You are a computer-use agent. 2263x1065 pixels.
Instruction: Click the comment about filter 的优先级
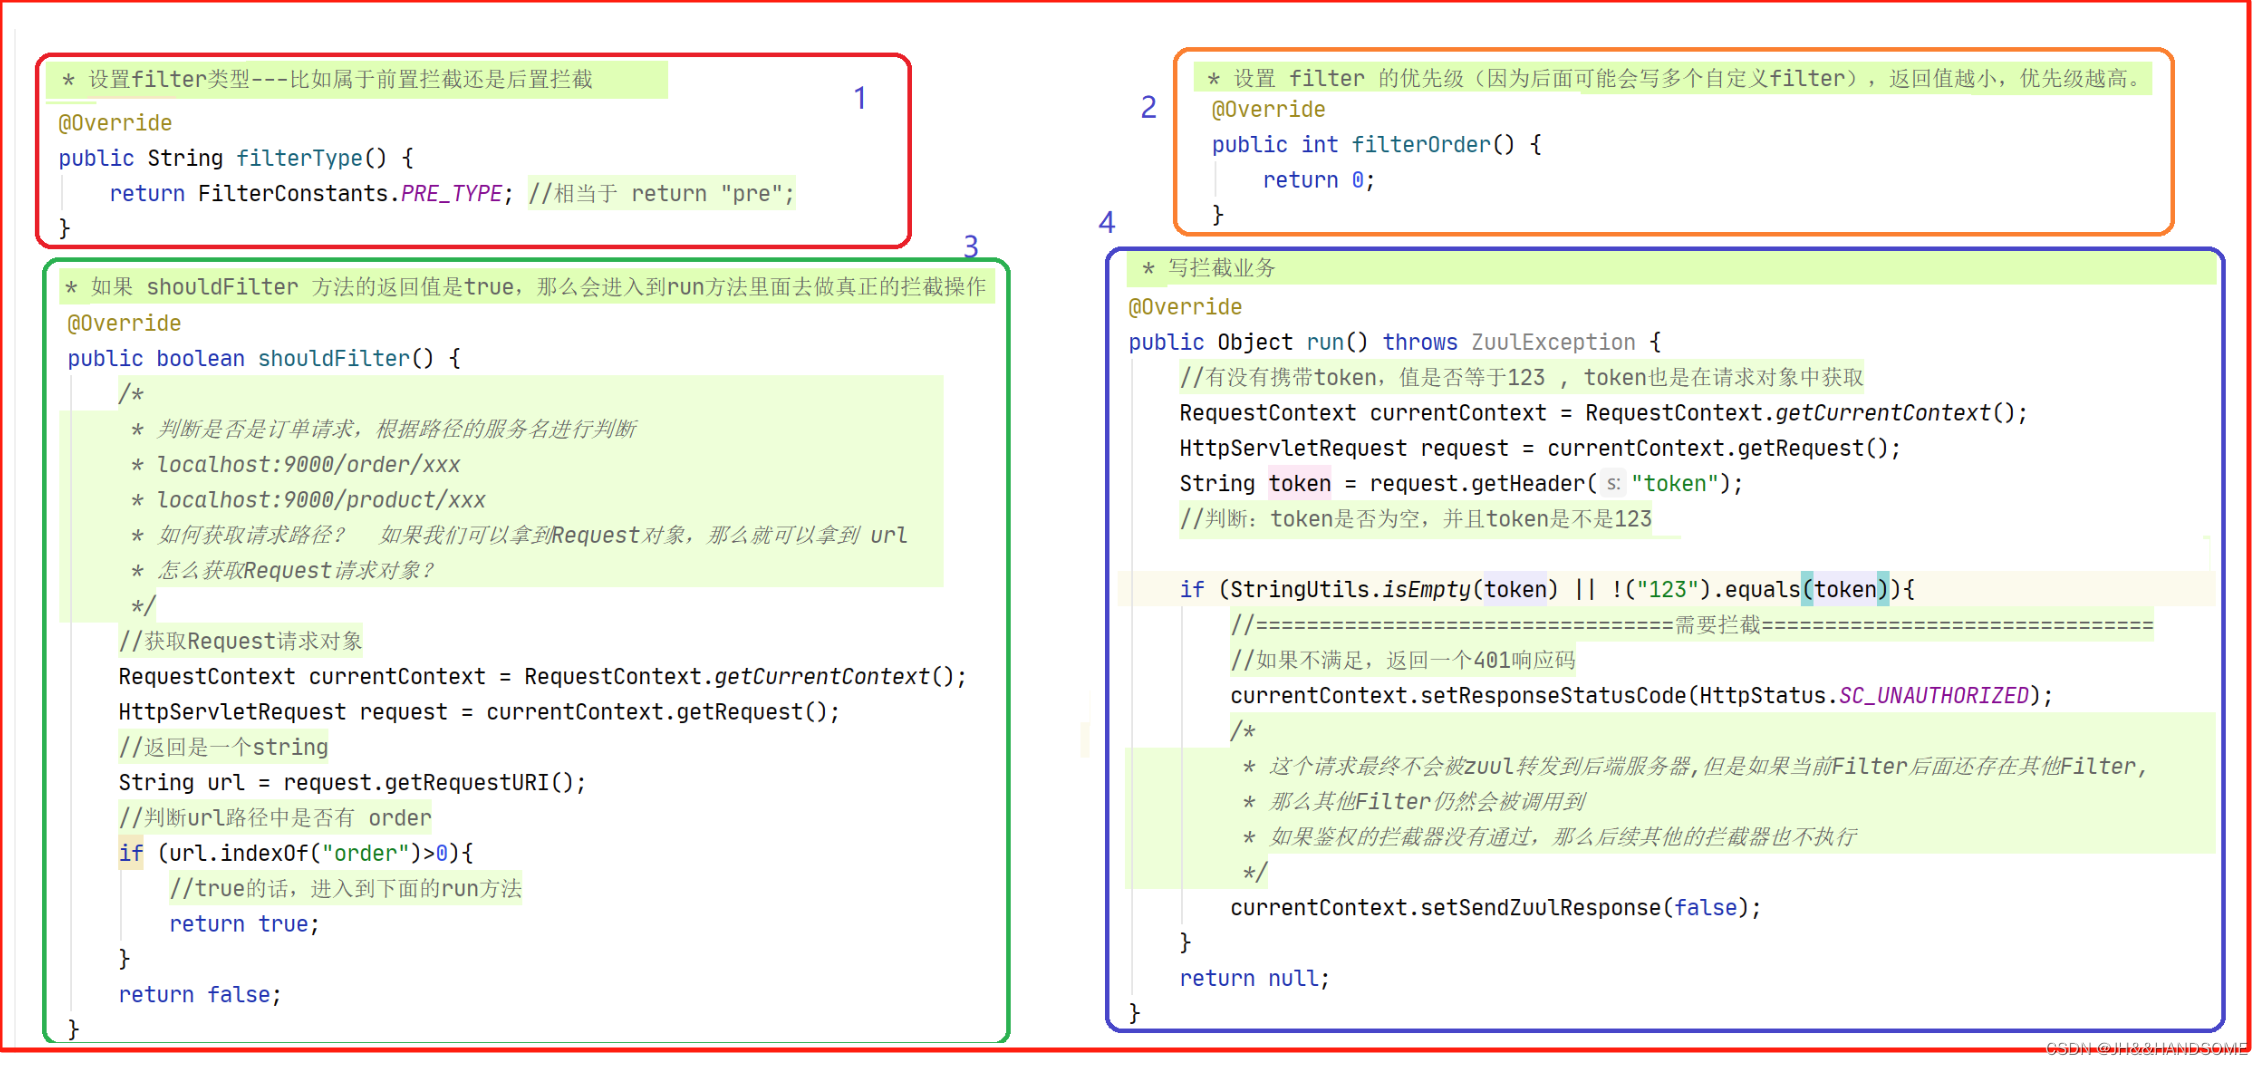[x=1685, y=78]
